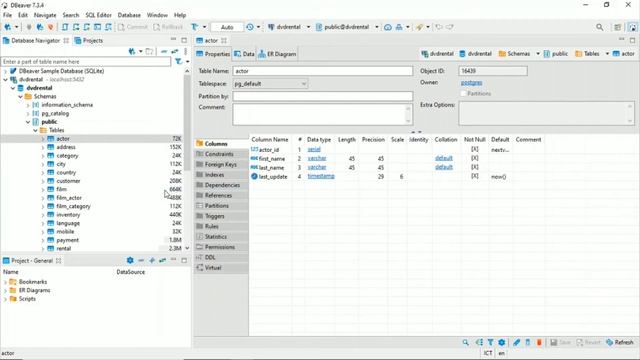Click the Statistics section
The image size is (640, 360).
[221, 237]
